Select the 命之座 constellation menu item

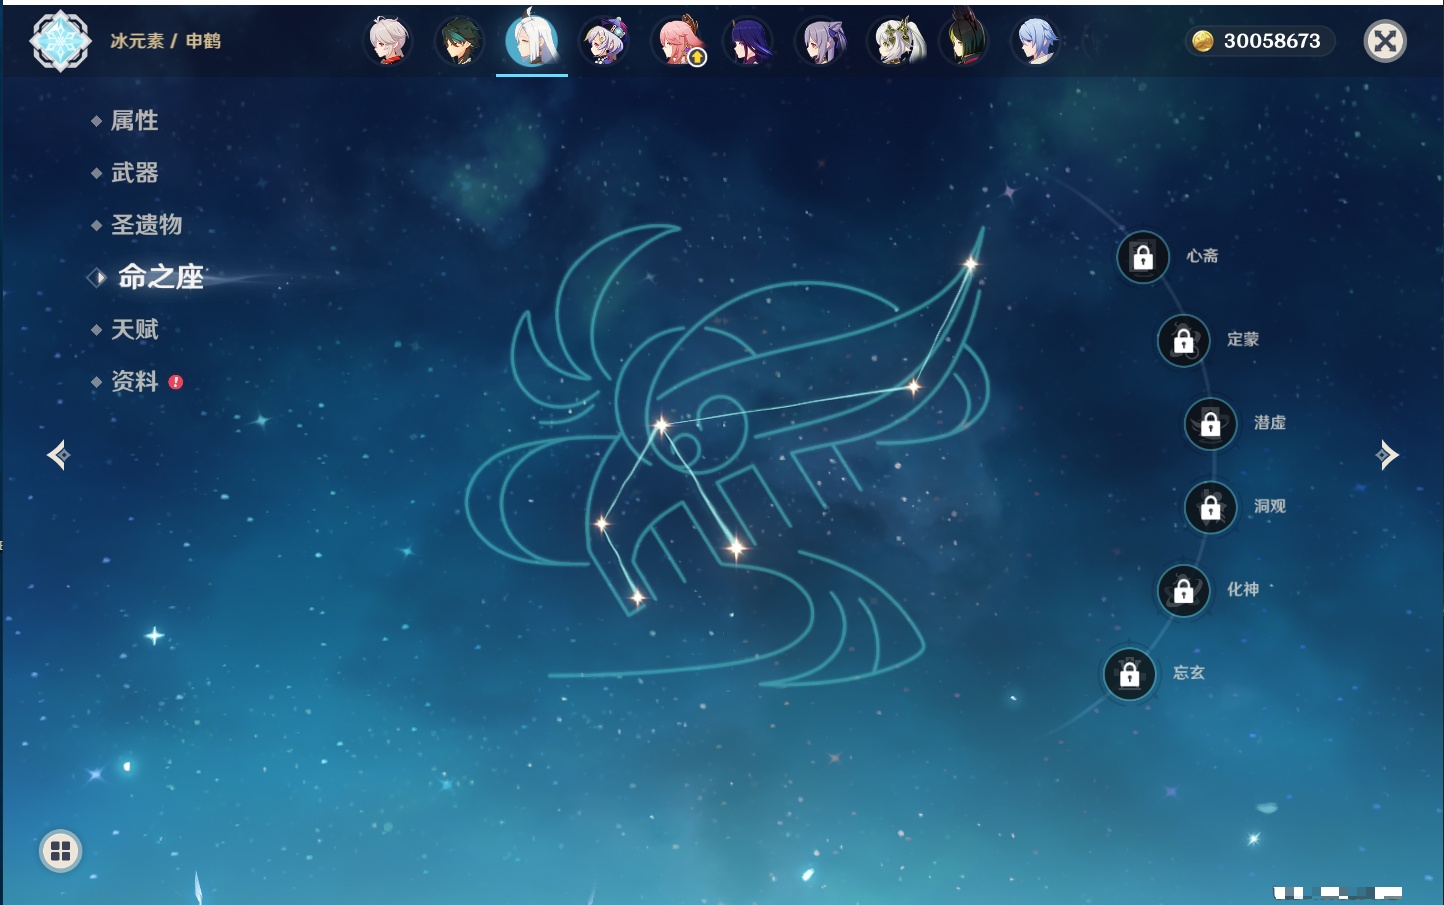point(160,277)
